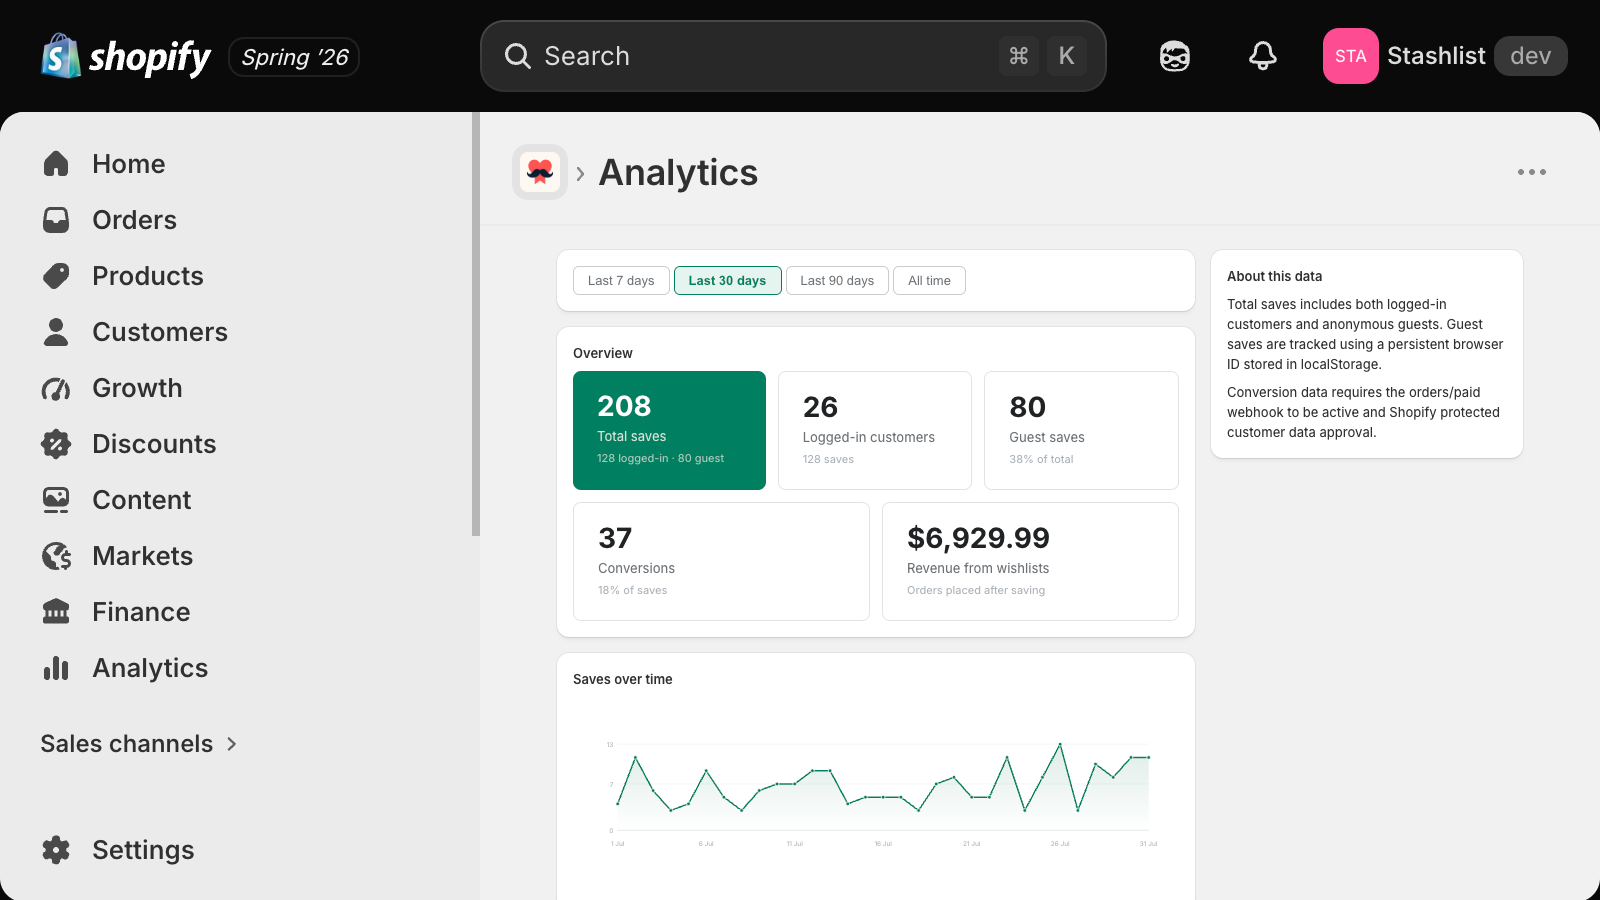Screen dimensions: 1600x900
Task: Select the Last 90 days range
Action: coord(837,281)
